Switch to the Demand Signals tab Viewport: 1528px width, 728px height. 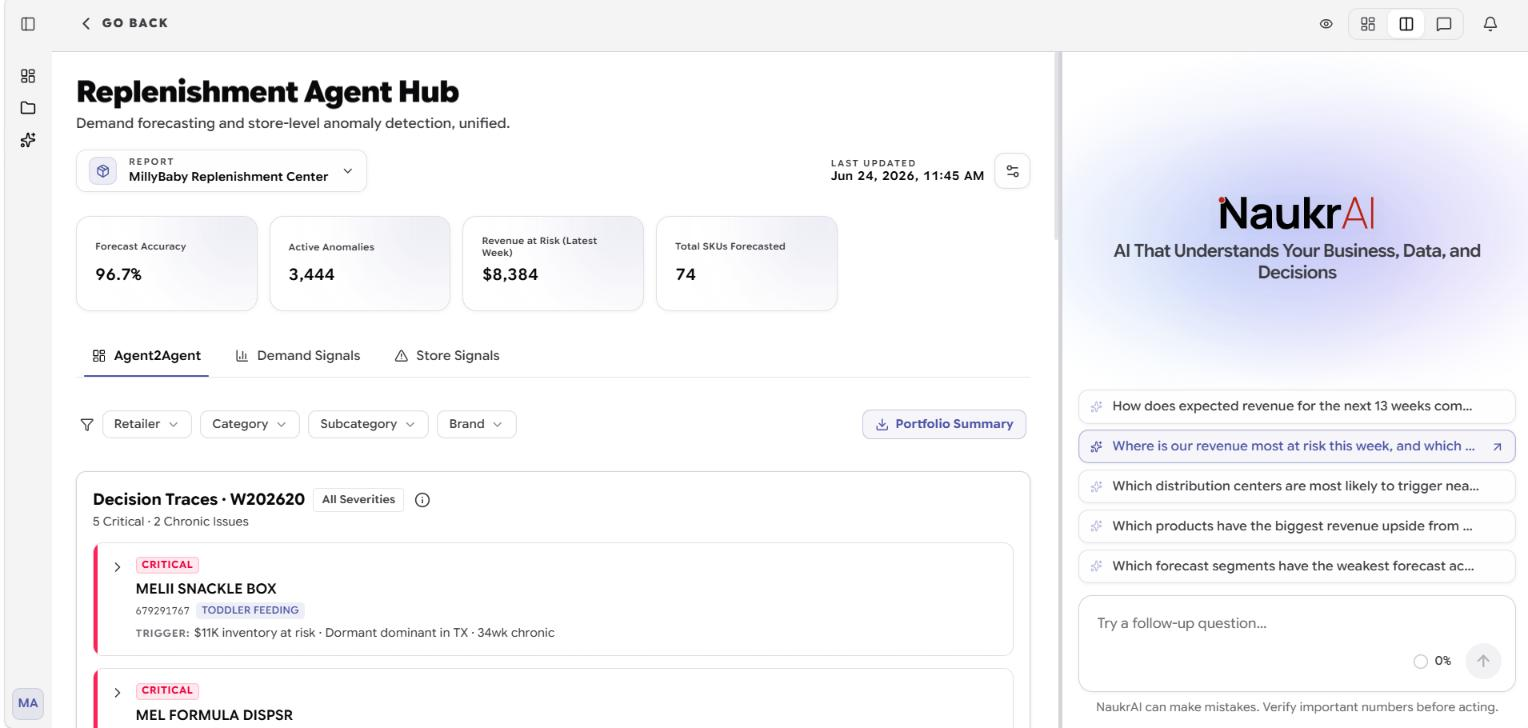pyautogui.click(x=298, y=355)
